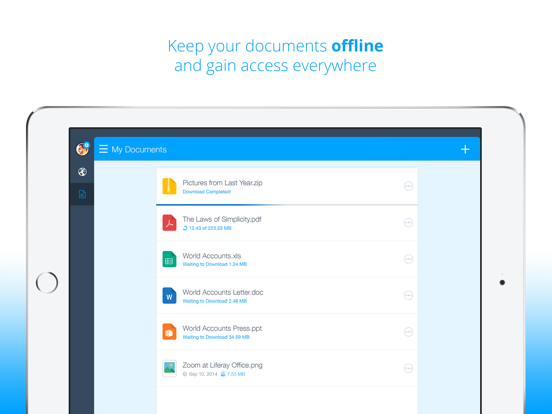Tap the iPad home button

coord(47,282)
